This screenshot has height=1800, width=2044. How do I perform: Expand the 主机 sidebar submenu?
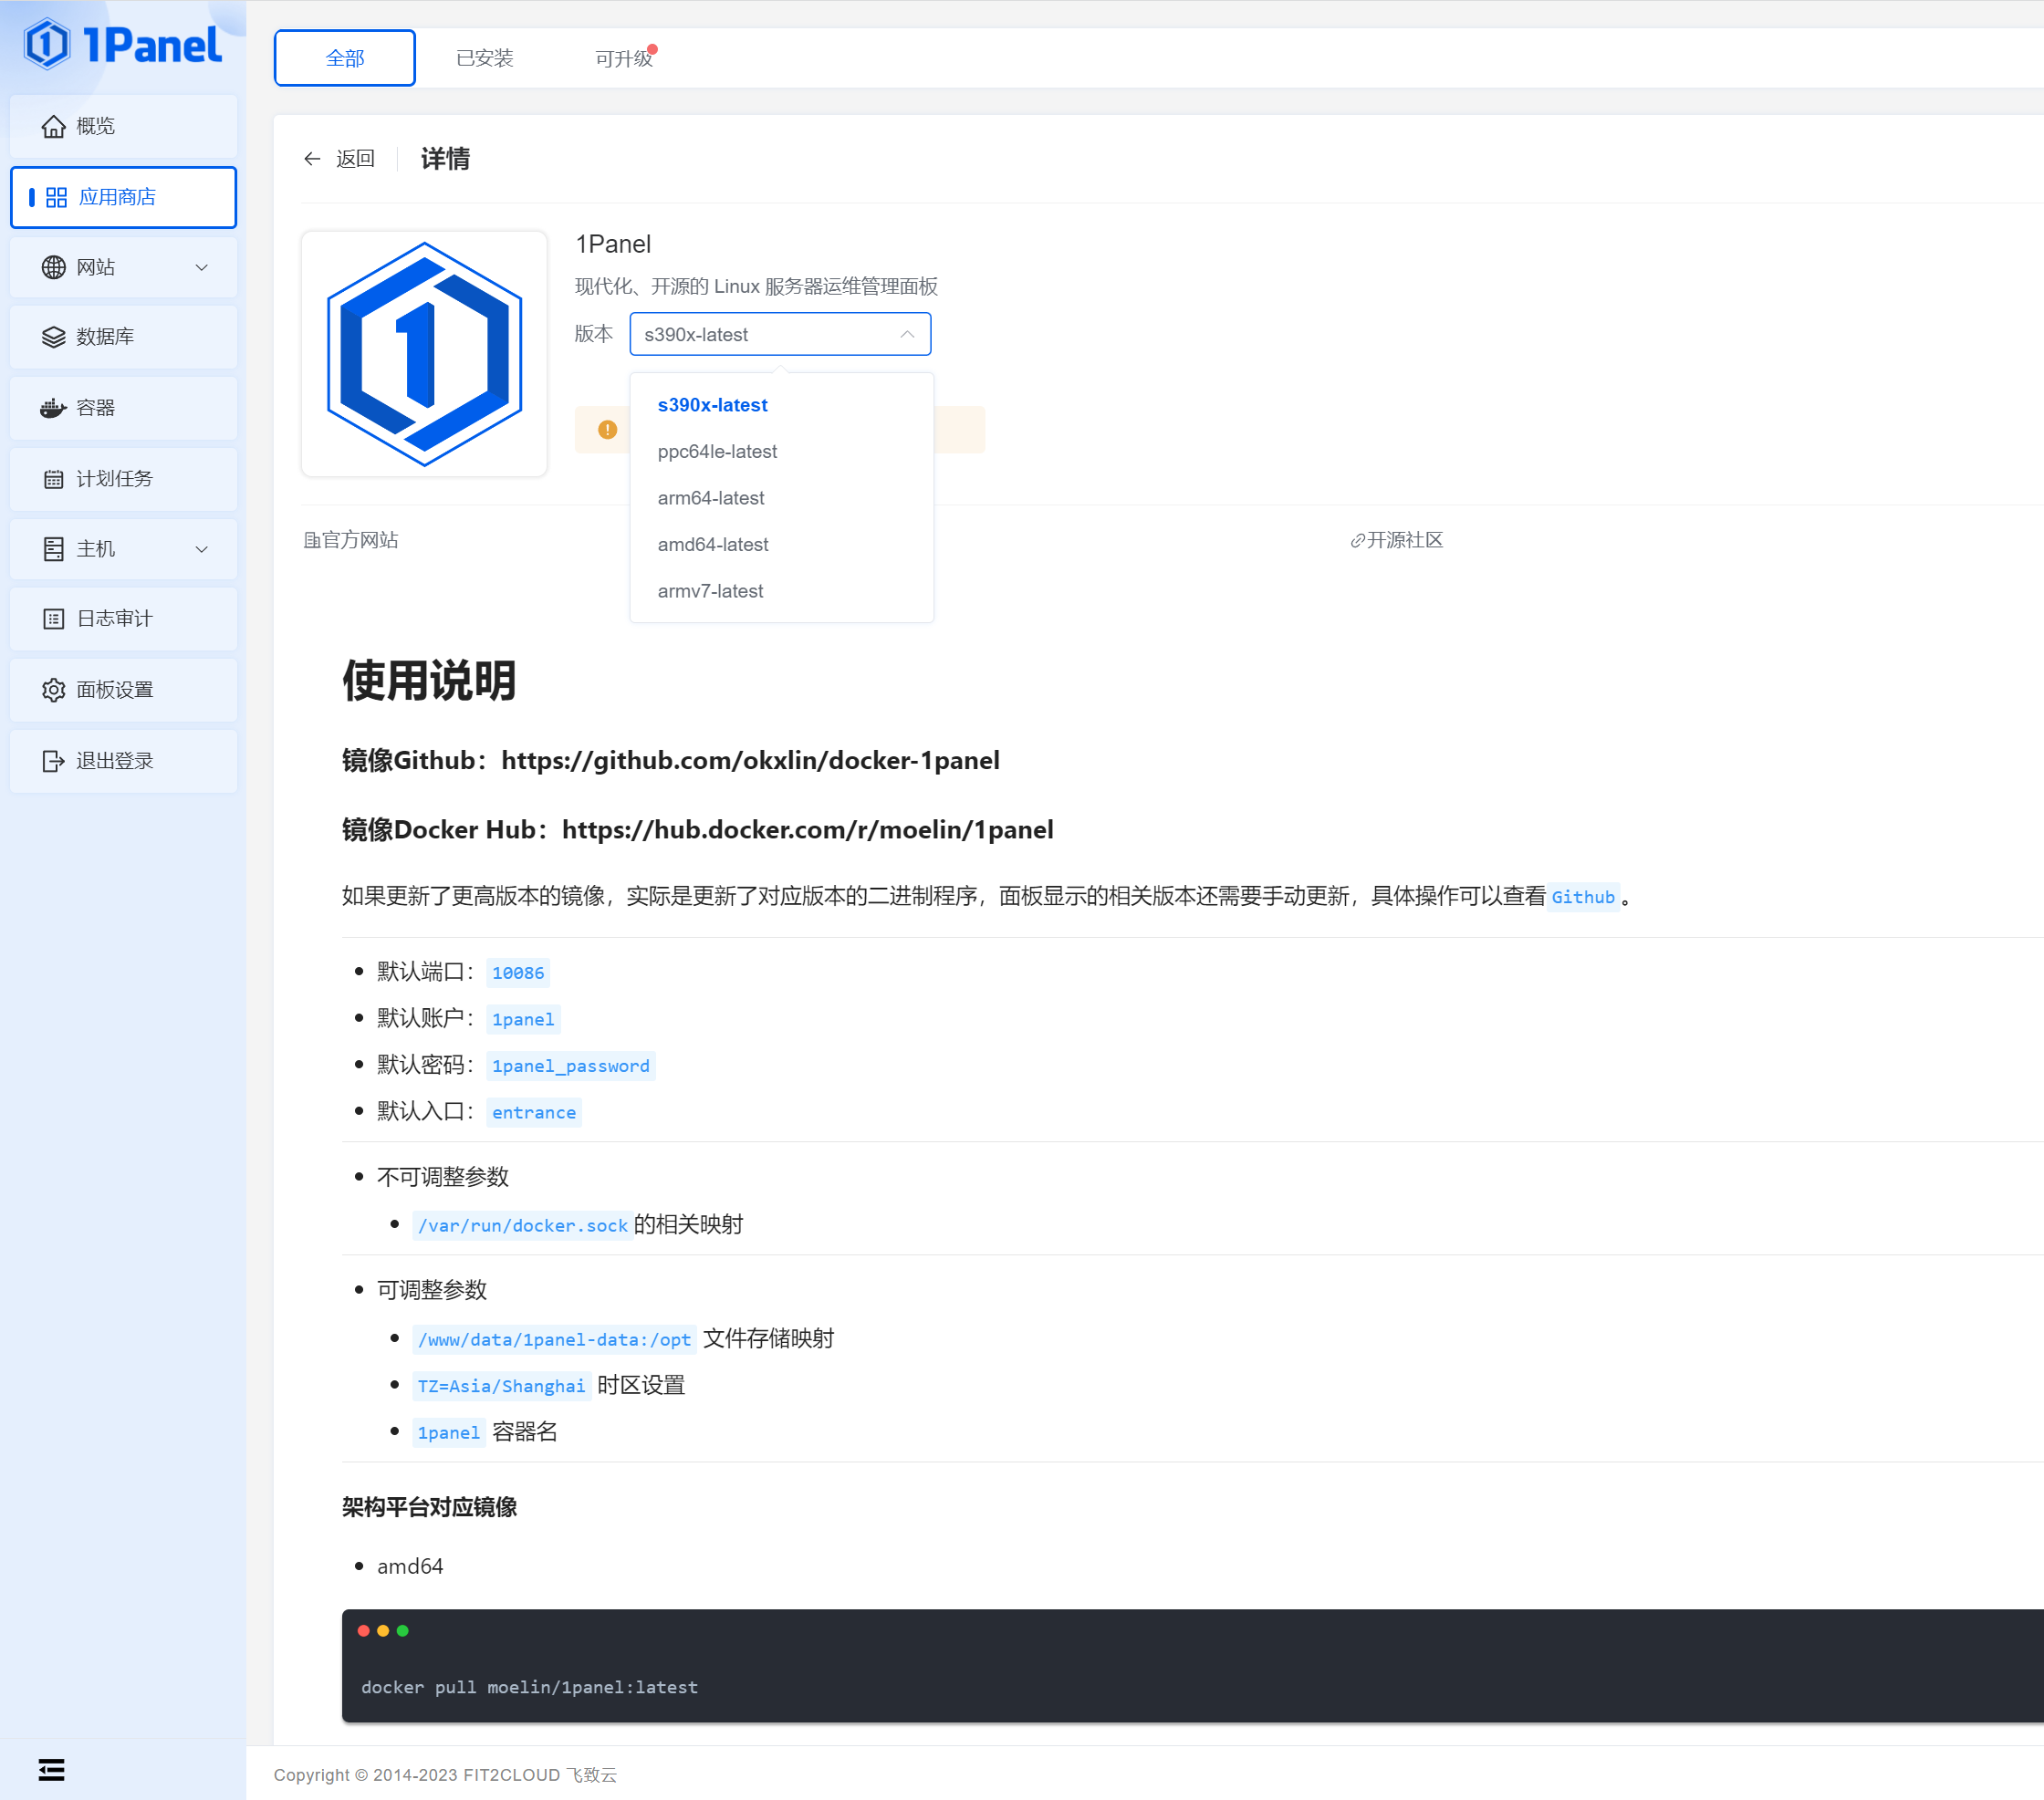(202, 549)
